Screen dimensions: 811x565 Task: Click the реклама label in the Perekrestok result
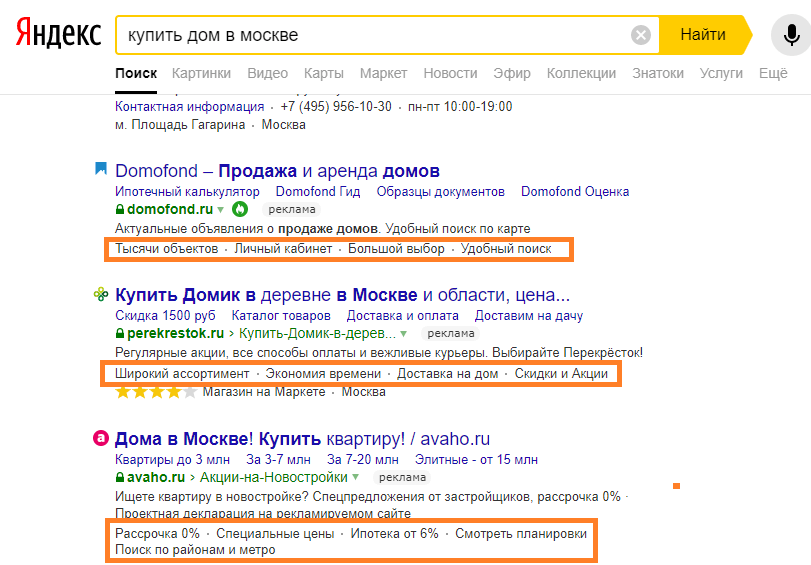(451, 334)
